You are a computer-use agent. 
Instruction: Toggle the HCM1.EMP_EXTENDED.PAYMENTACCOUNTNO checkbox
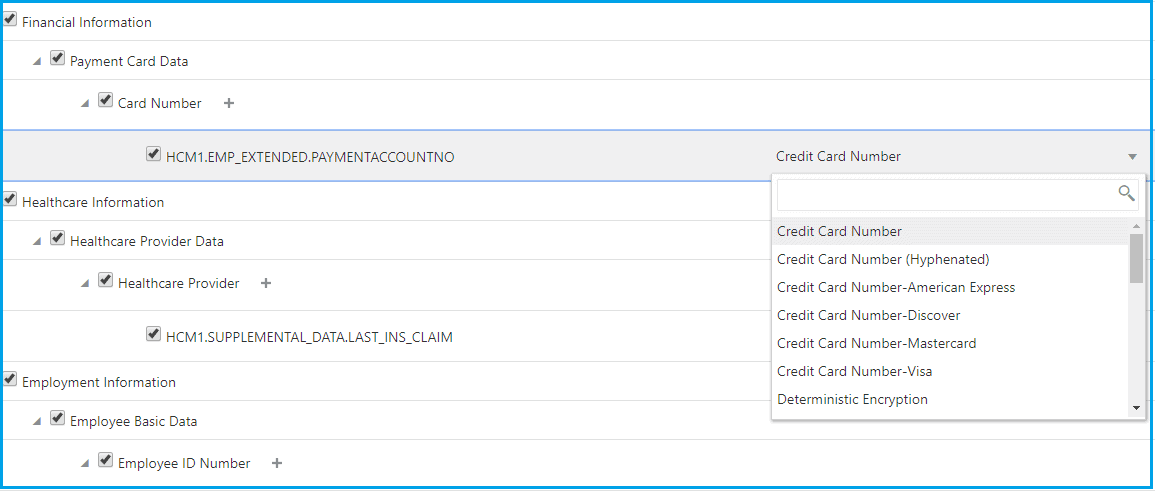coord(153,155)
